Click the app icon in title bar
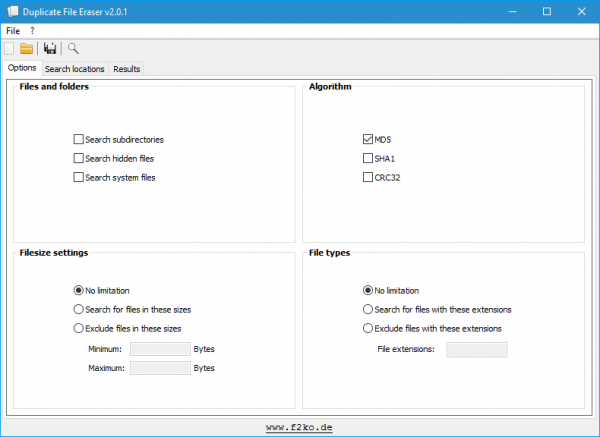This screenshot has height=437, width=600. [x=13, y=11]
